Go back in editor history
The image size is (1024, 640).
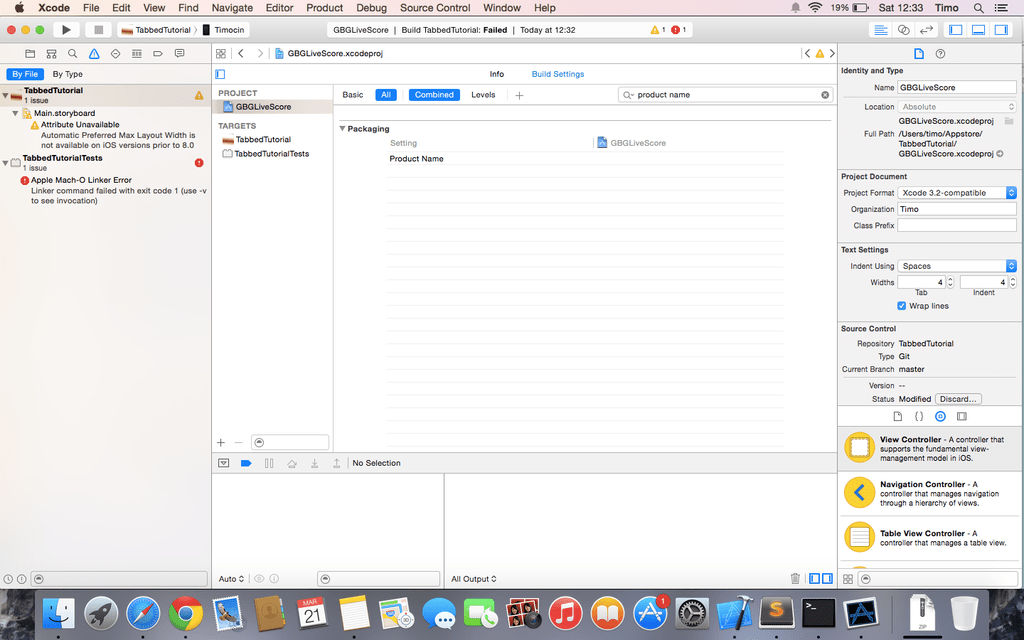tap(241, 54)
